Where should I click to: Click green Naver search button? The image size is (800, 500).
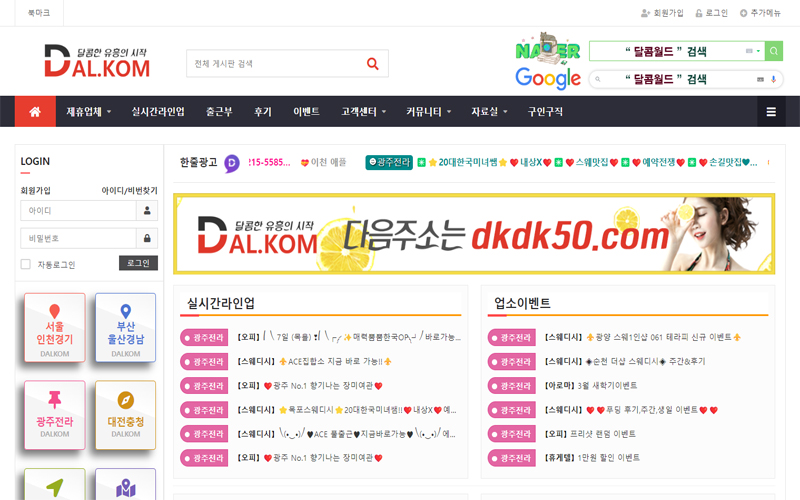click(774, 51)
